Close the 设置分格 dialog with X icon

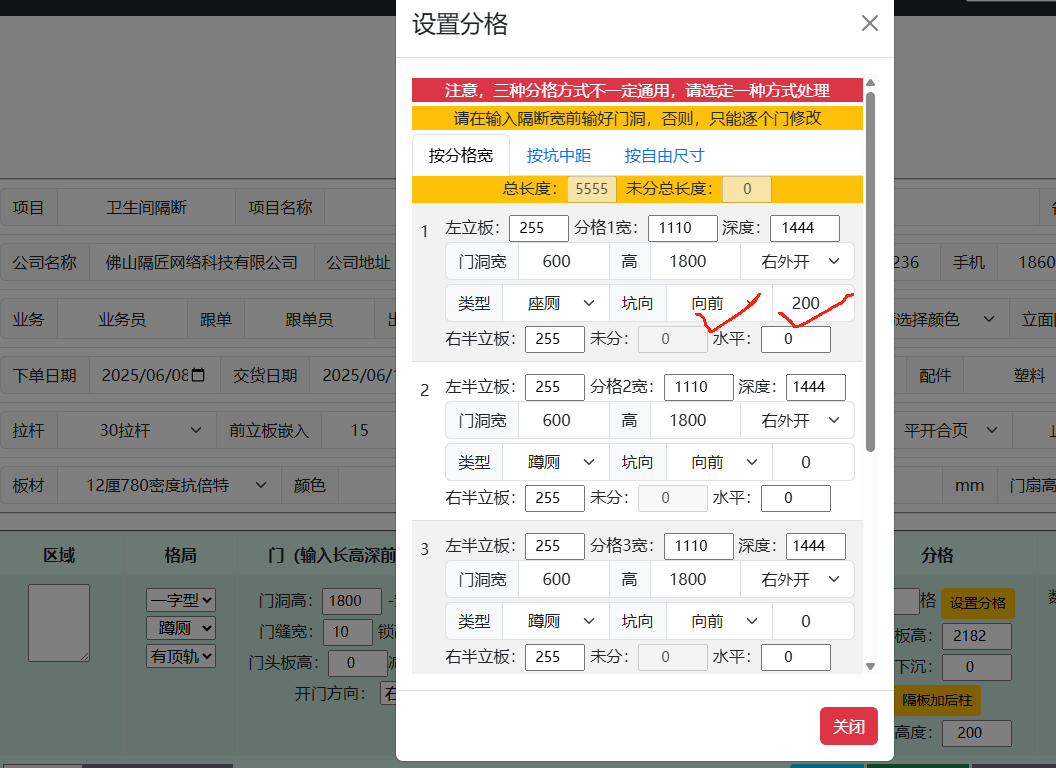point(869,24)
